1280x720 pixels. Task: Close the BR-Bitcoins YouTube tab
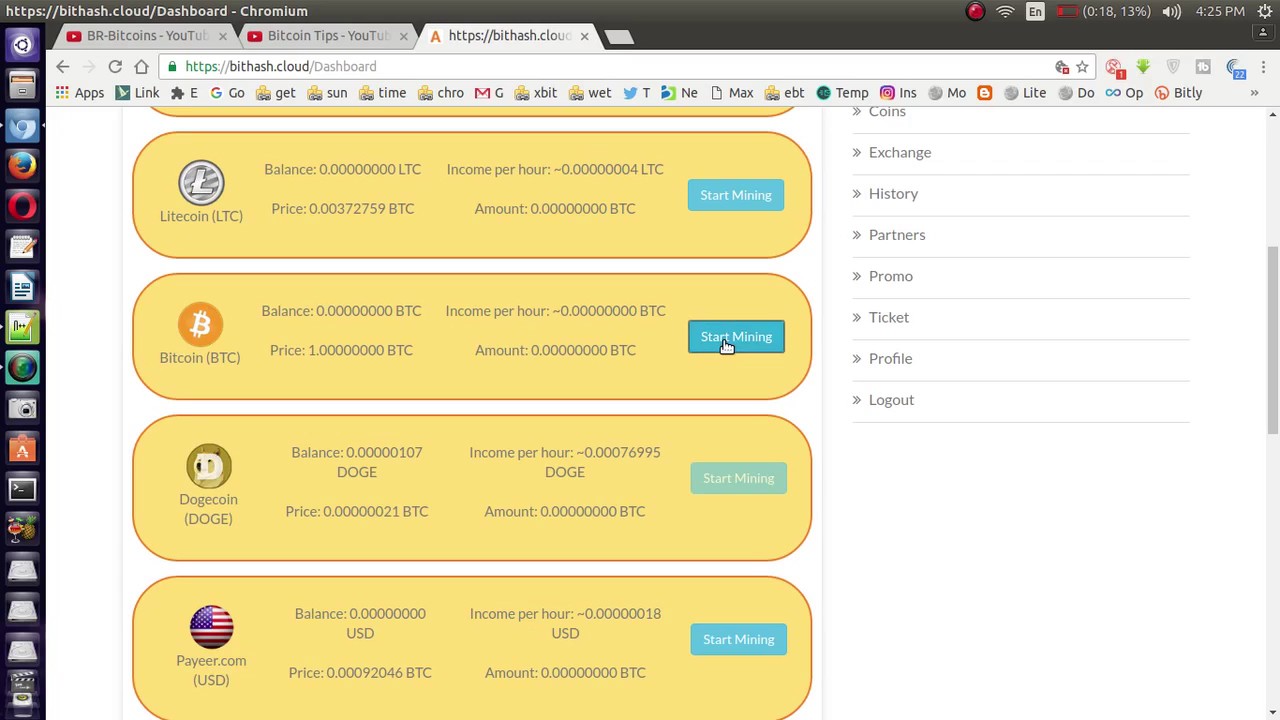[x=222, y=36]
